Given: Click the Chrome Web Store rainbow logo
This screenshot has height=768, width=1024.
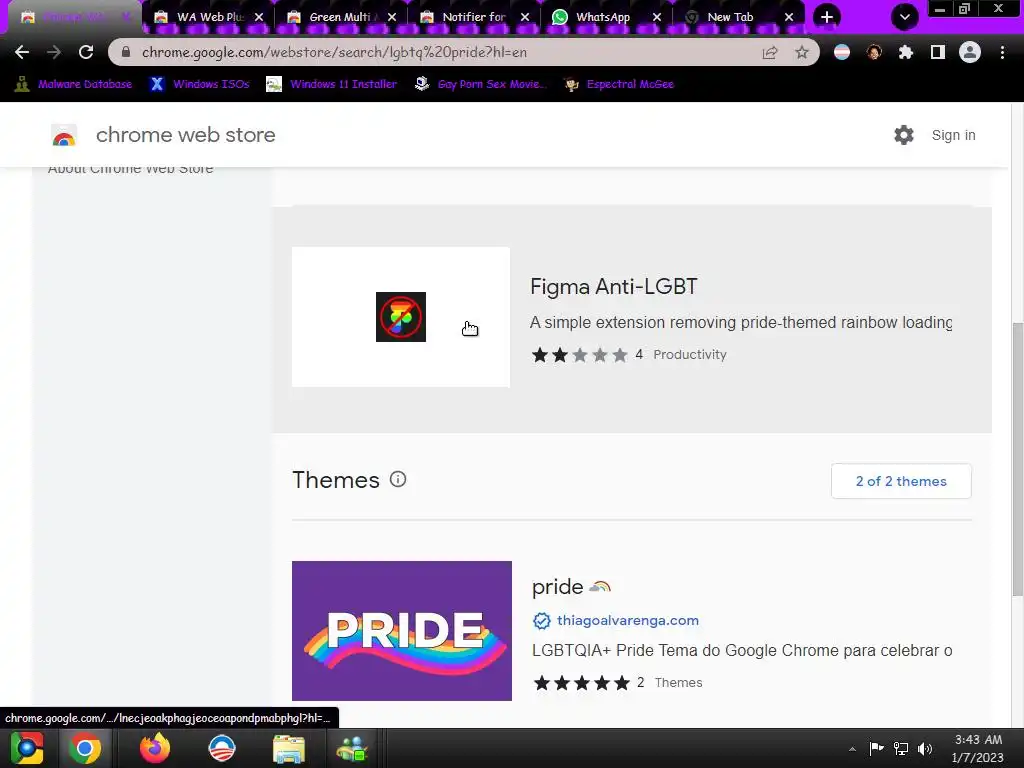Looking at the screenshot, I should pyautogui.click(x=64, y=136).
